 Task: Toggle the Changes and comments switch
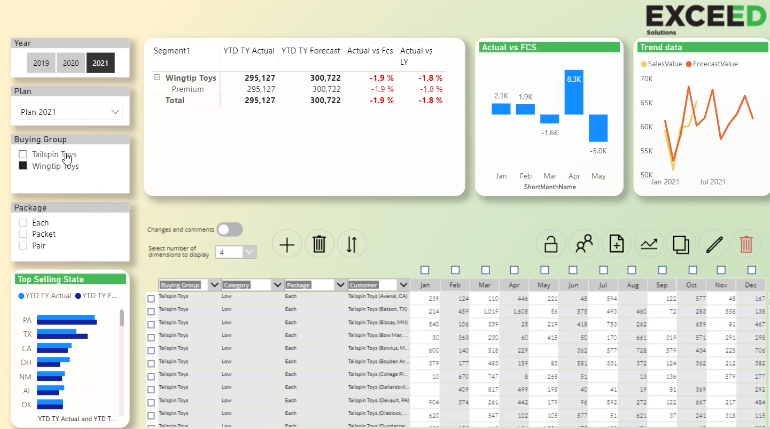tap(230, 229)
